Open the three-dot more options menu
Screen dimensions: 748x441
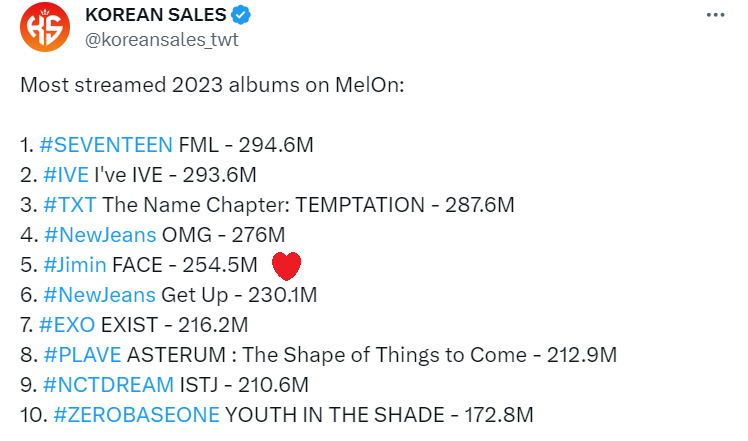(x=716, y=15)
